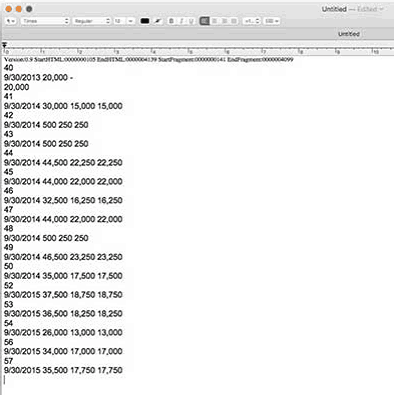Open the list bullets and numbering dropdown

pyautogui.click(x=272, y=21)
